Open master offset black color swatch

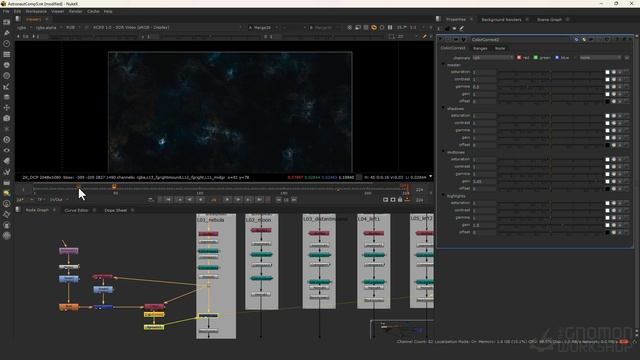pyautogui.click(x=607, y=101)
